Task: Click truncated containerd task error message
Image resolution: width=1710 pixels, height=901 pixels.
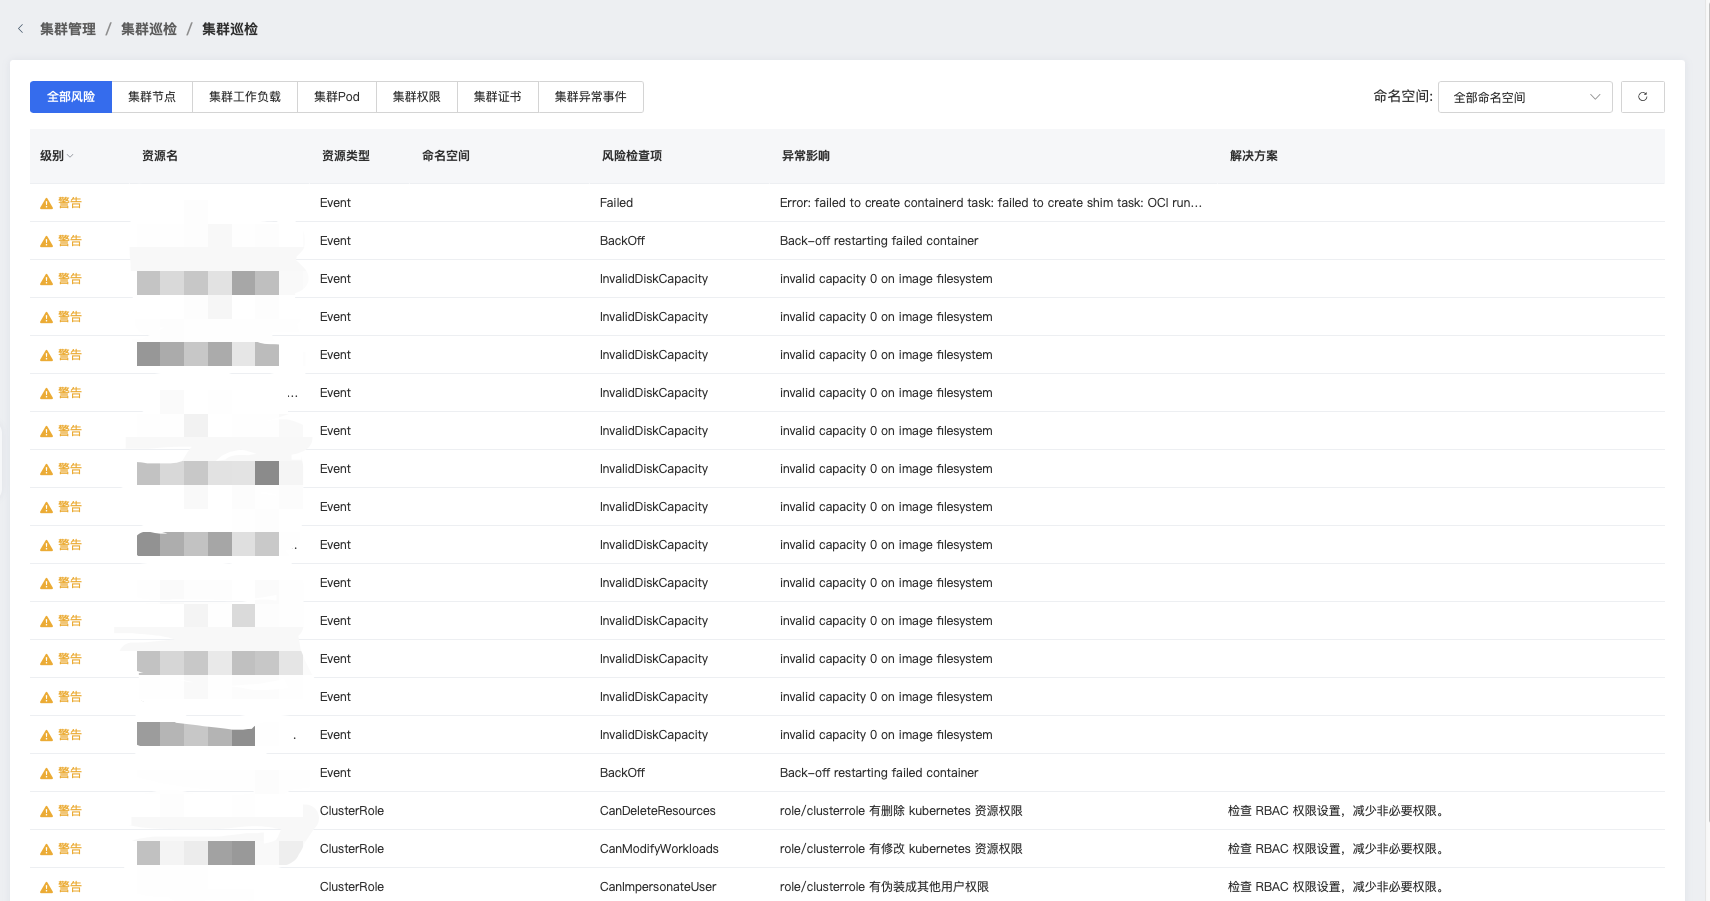Action: coord(990,203)
